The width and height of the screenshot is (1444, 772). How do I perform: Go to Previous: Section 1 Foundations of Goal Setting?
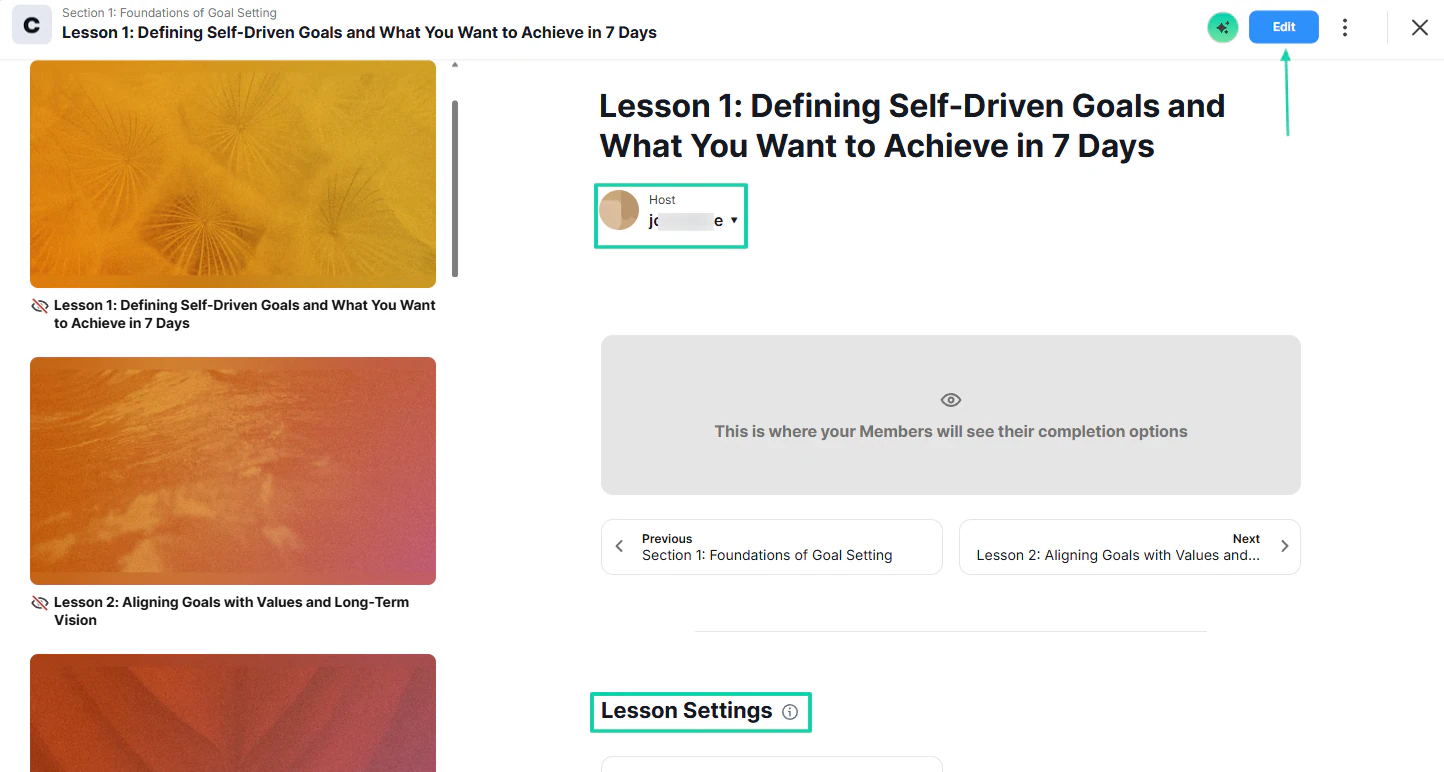click(x=771, y=547)
